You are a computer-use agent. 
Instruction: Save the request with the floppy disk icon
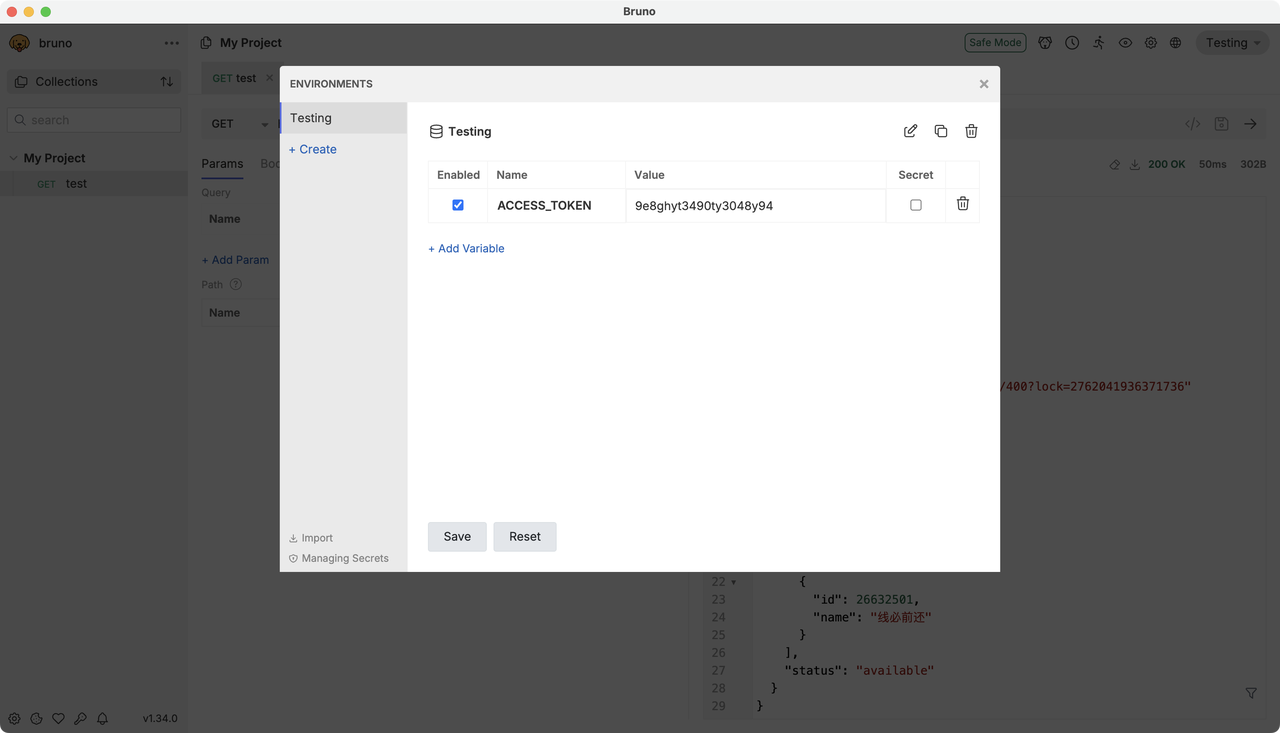tap(1221, 124)
